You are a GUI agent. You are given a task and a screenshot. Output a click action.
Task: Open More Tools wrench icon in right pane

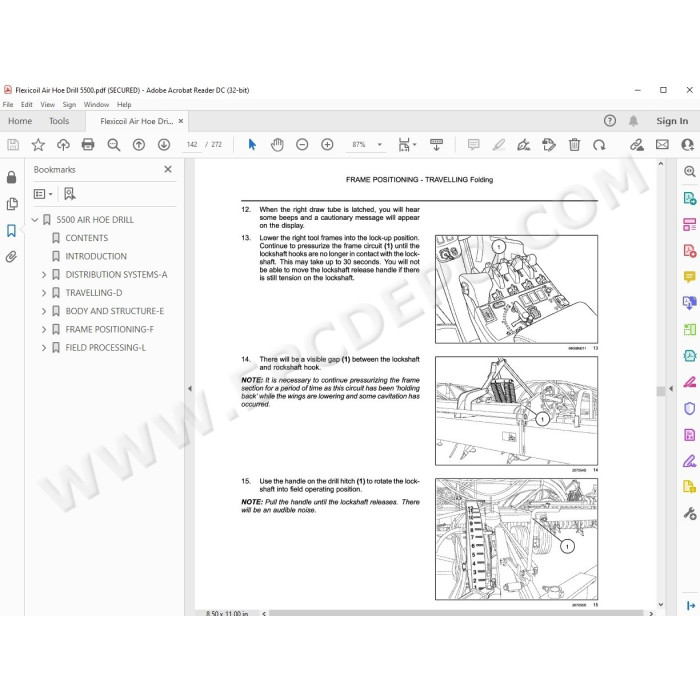tap(689, 513)
